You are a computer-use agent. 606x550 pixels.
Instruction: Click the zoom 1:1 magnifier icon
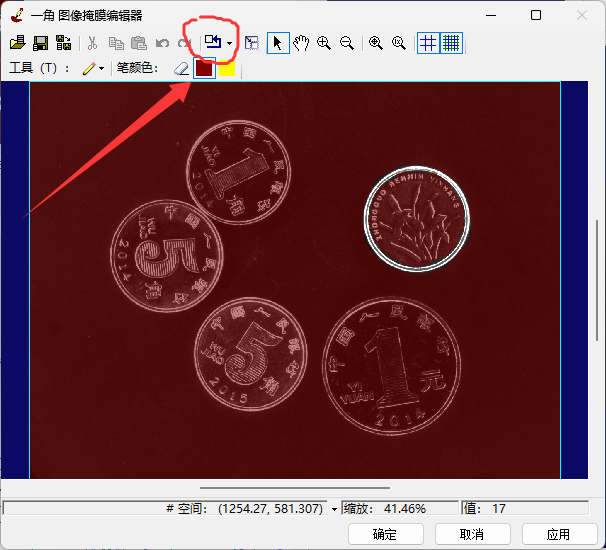[399, 43]
